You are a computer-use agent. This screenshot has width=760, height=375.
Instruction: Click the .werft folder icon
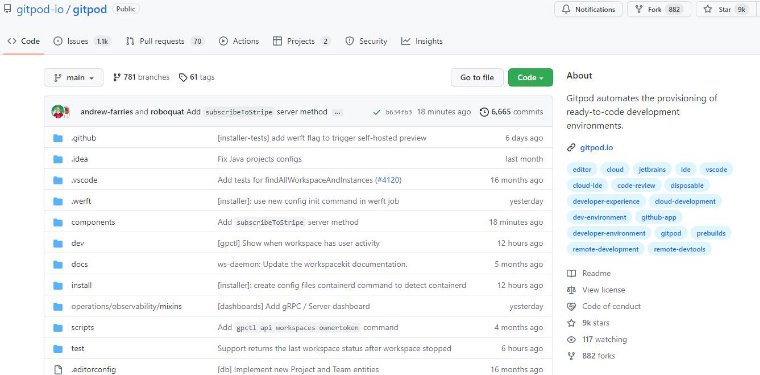[58, 201]
